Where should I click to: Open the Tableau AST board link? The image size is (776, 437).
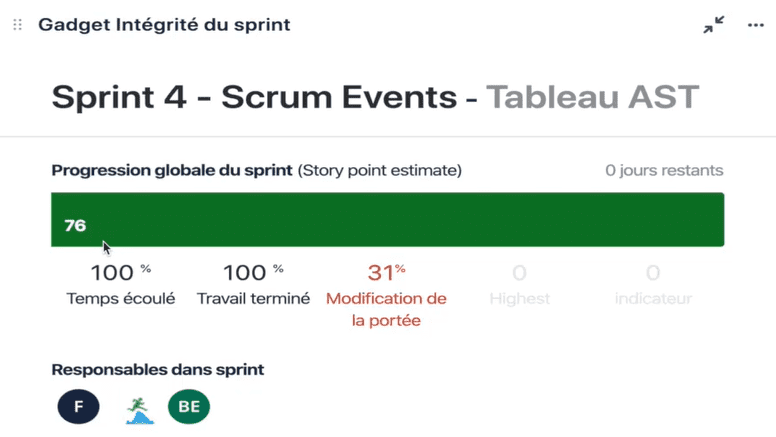tap(592, 97)
